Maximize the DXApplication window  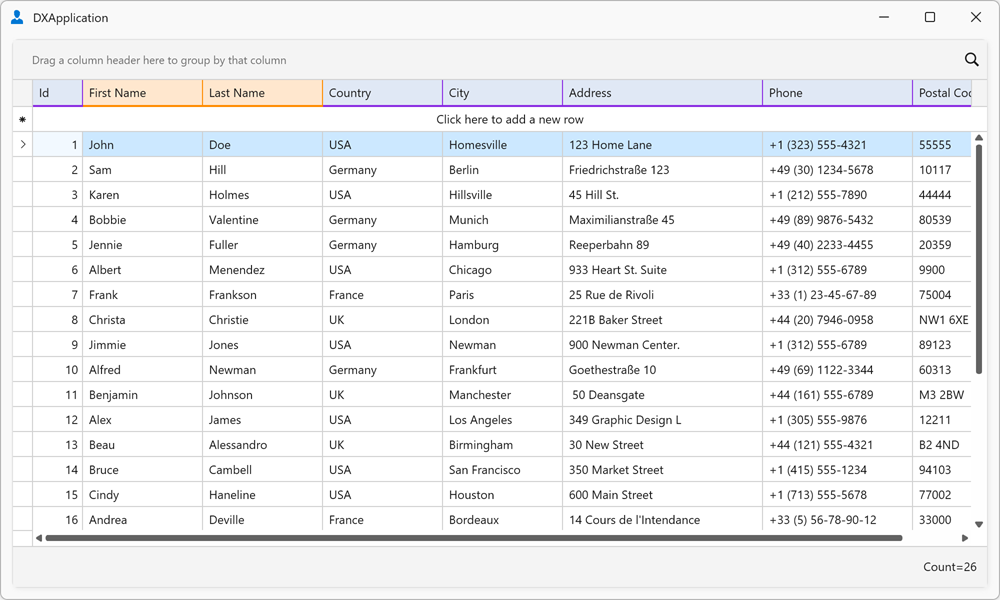pyautogui.click(x=930, y=17)
